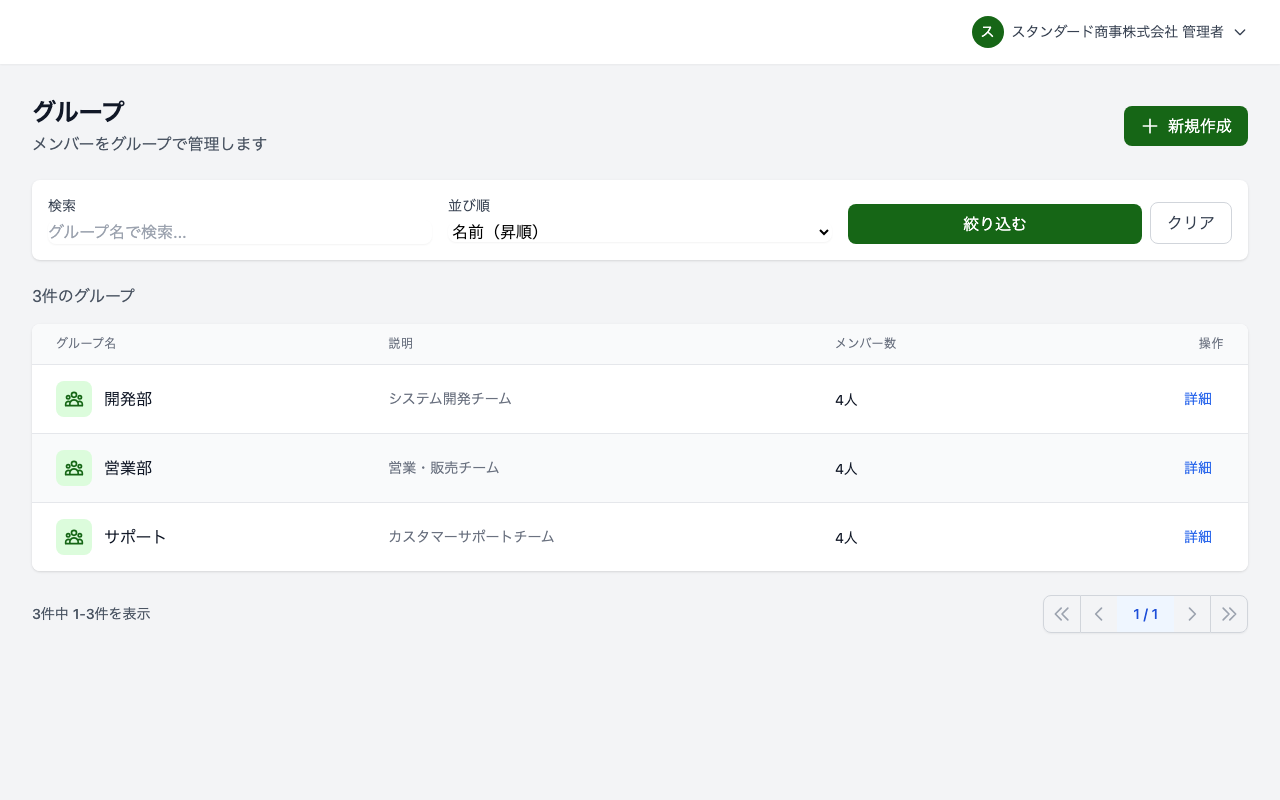Jump to first page using double-left arrow
This screenshot has width=1280, height=800.
point(1062,614)
